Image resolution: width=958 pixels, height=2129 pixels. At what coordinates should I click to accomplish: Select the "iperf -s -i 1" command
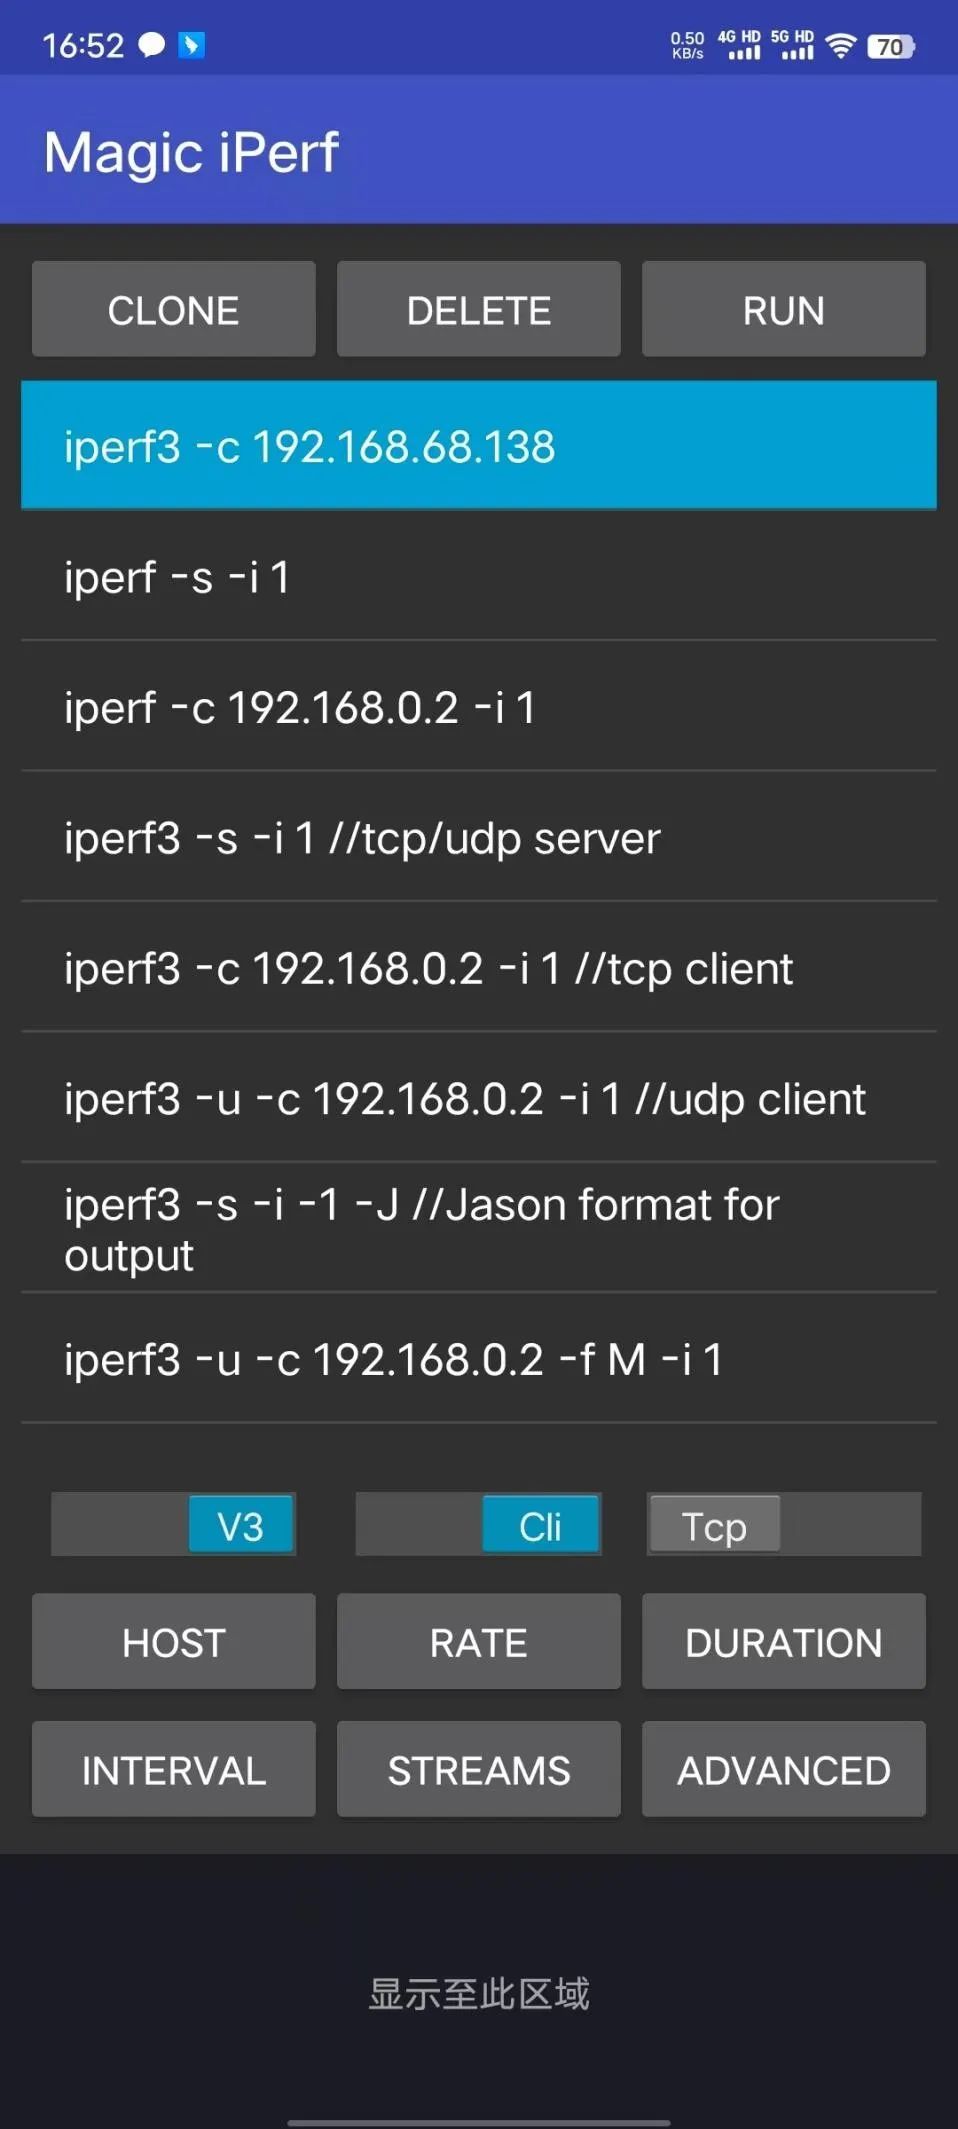(478, 577)
